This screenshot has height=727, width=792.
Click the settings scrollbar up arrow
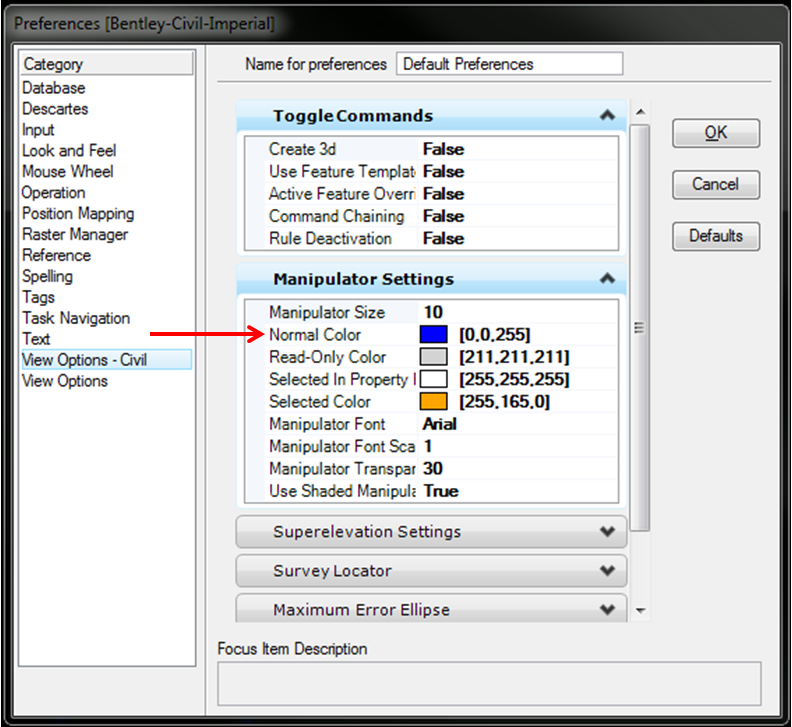tap(640, 112)
